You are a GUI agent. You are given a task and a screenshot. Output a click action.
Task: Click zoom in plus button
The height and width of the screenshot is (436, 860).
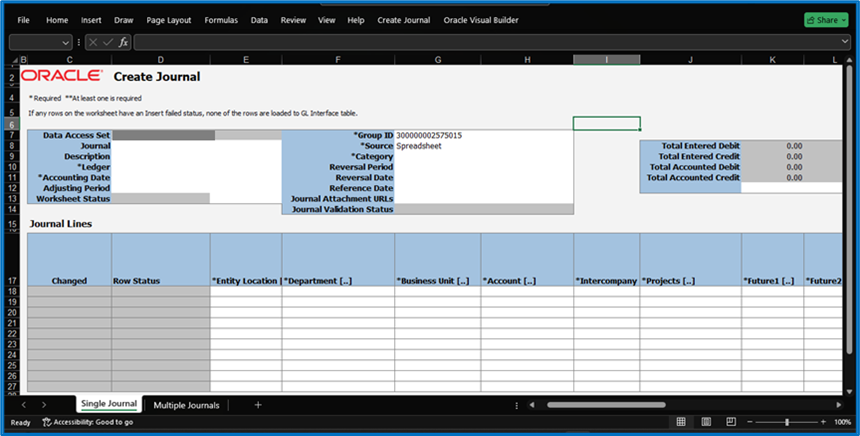(x=823, y=422)
